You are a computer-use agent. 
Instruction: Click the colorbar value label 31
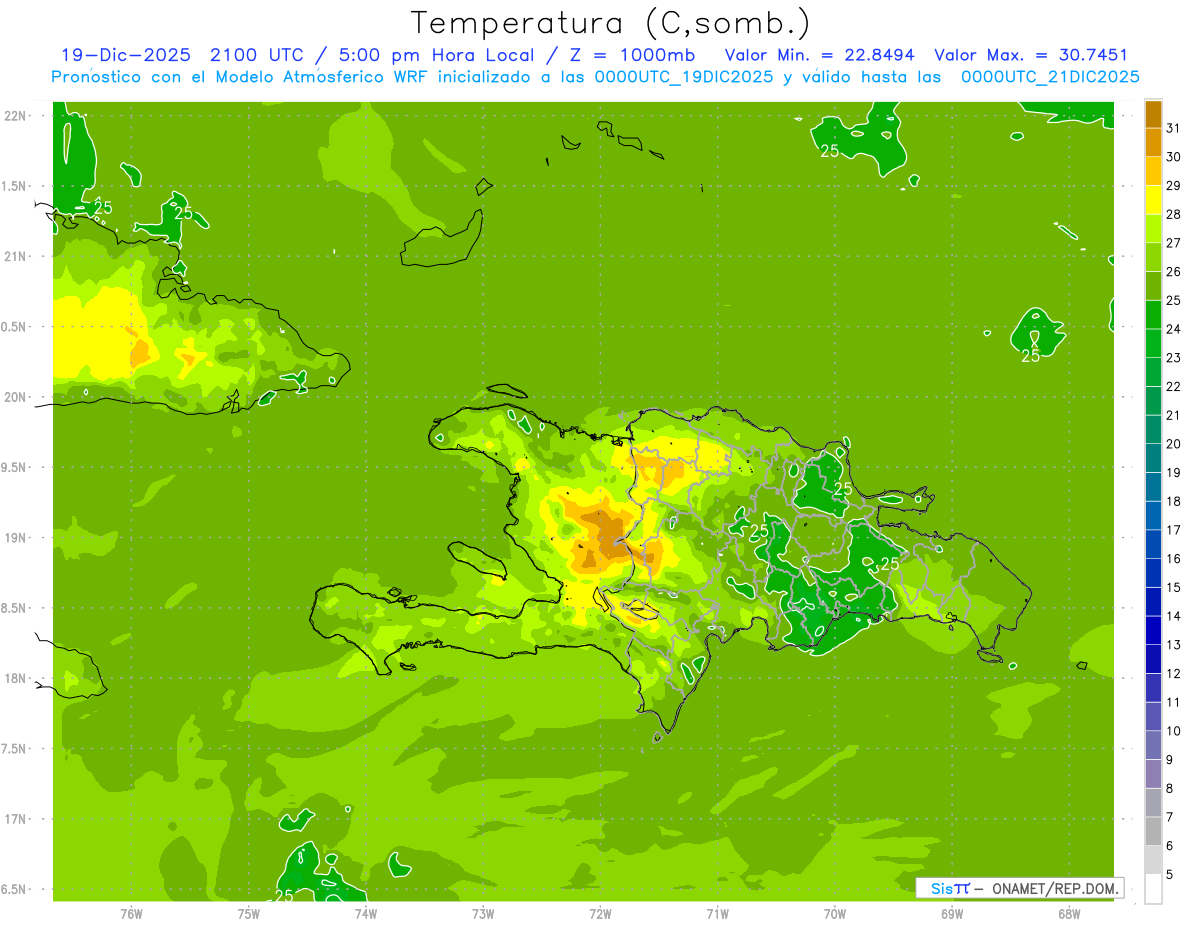click(x=1173, y=127)
